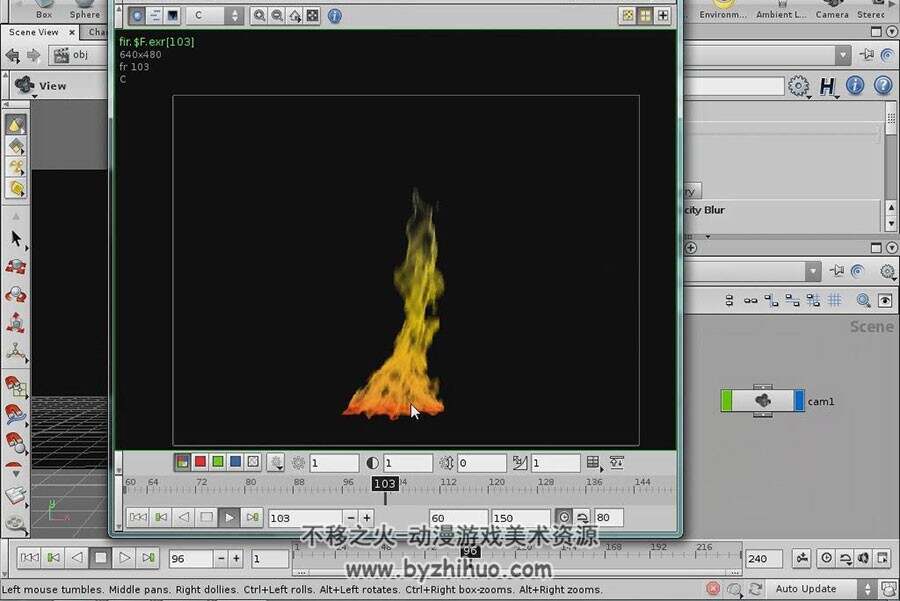
Task: Decrease MPlay frame number with minus
Action: coord(351,518)
